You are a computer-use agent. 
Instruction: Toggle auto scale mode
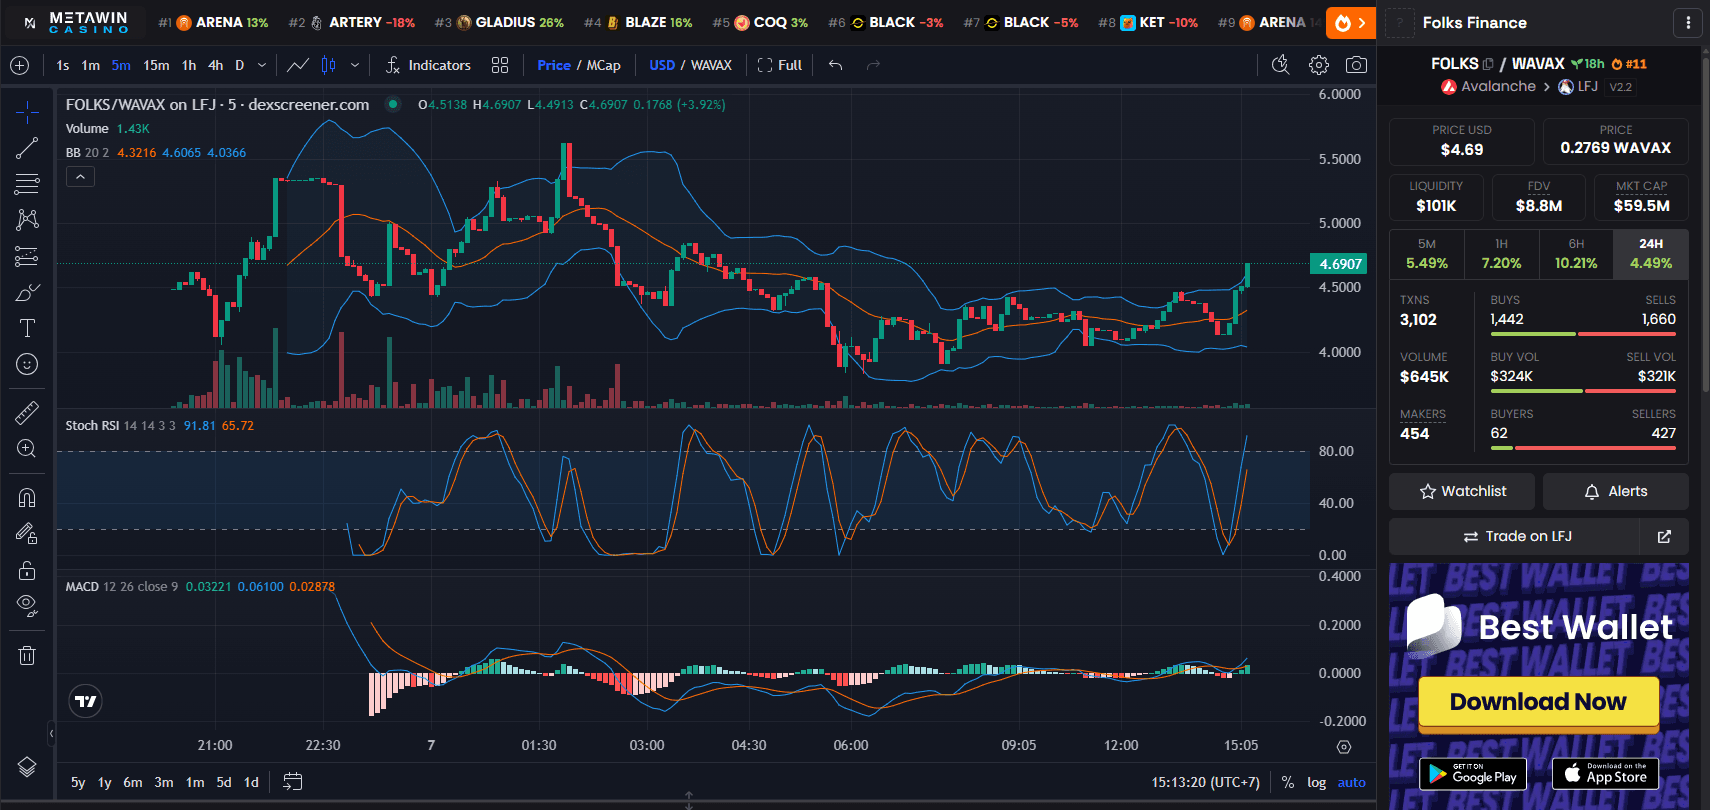pos(1351,782)
